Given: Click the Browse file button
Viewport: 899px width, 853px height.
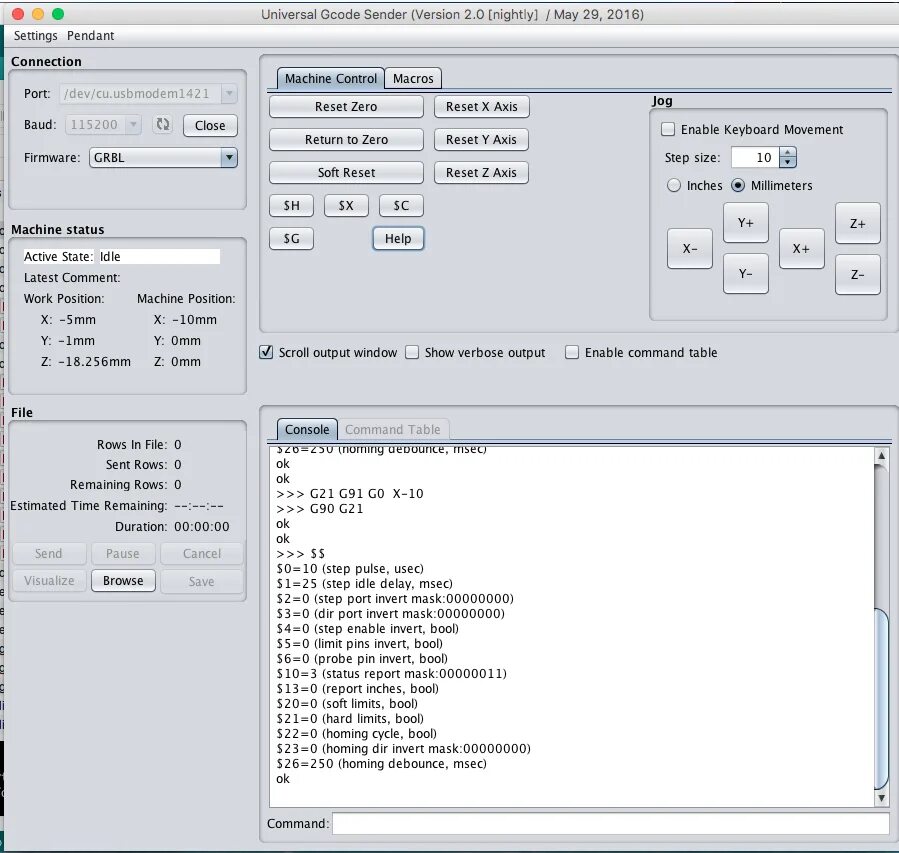Looking at the screenshot, I should point(123,581).
